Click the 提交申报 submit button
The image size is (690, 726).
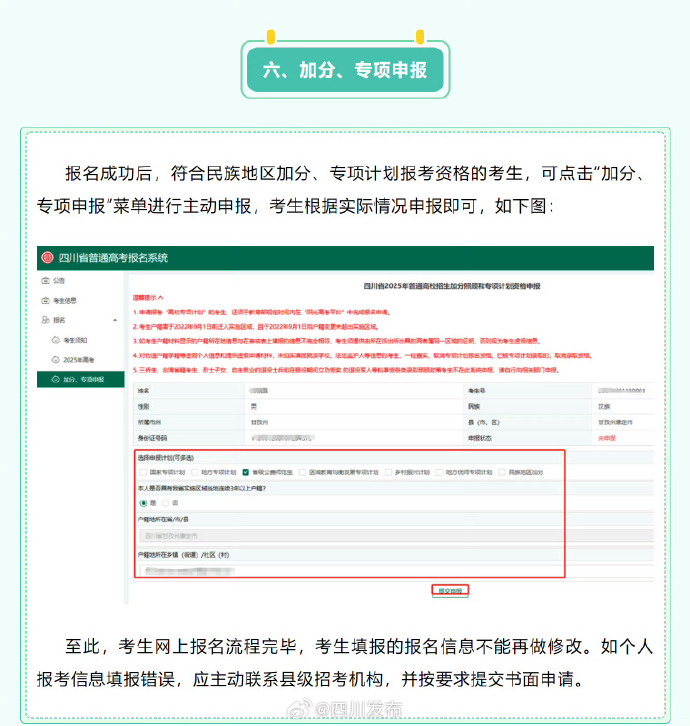click(450, 590)
